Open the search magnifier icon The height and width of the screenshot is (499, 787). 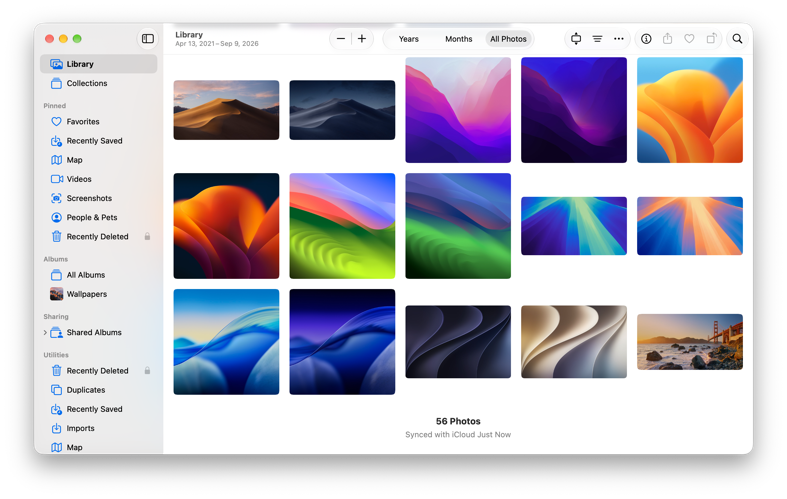[x=737, y=39]
